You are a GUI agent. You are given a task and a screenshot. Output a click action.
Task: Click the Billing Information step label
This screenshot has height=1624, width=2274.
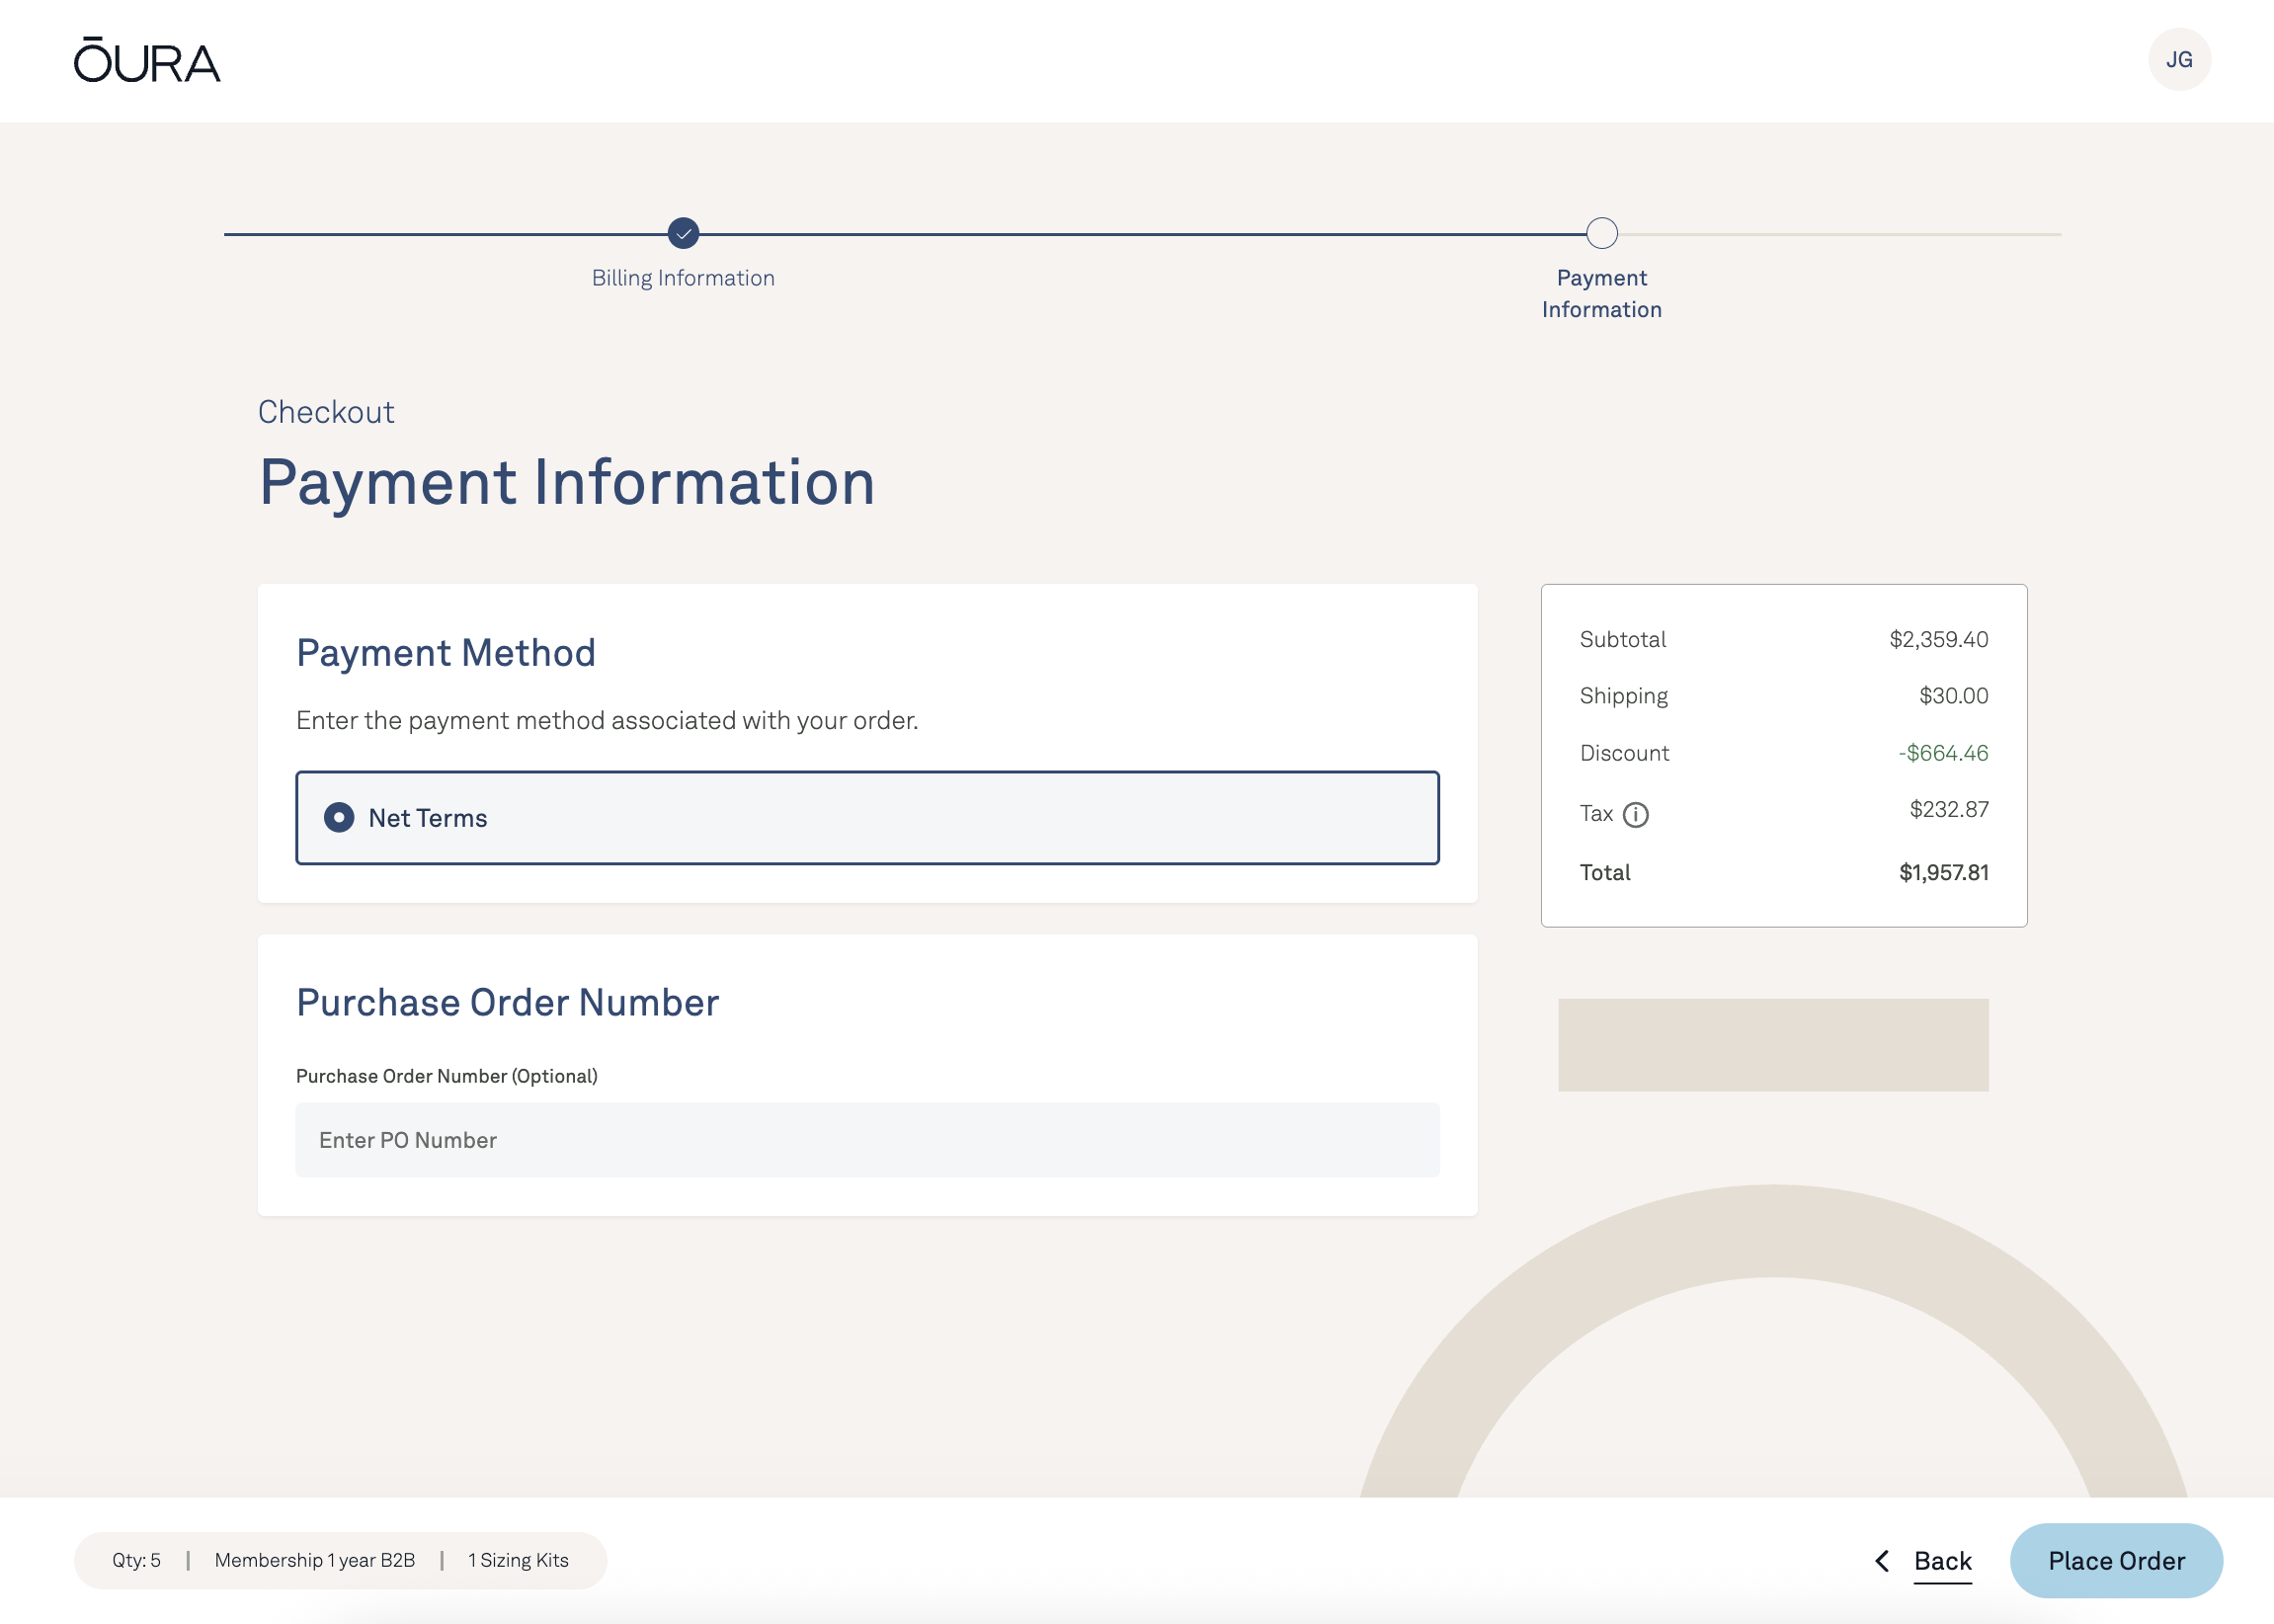pyautogui.click(x=683, y=278)
